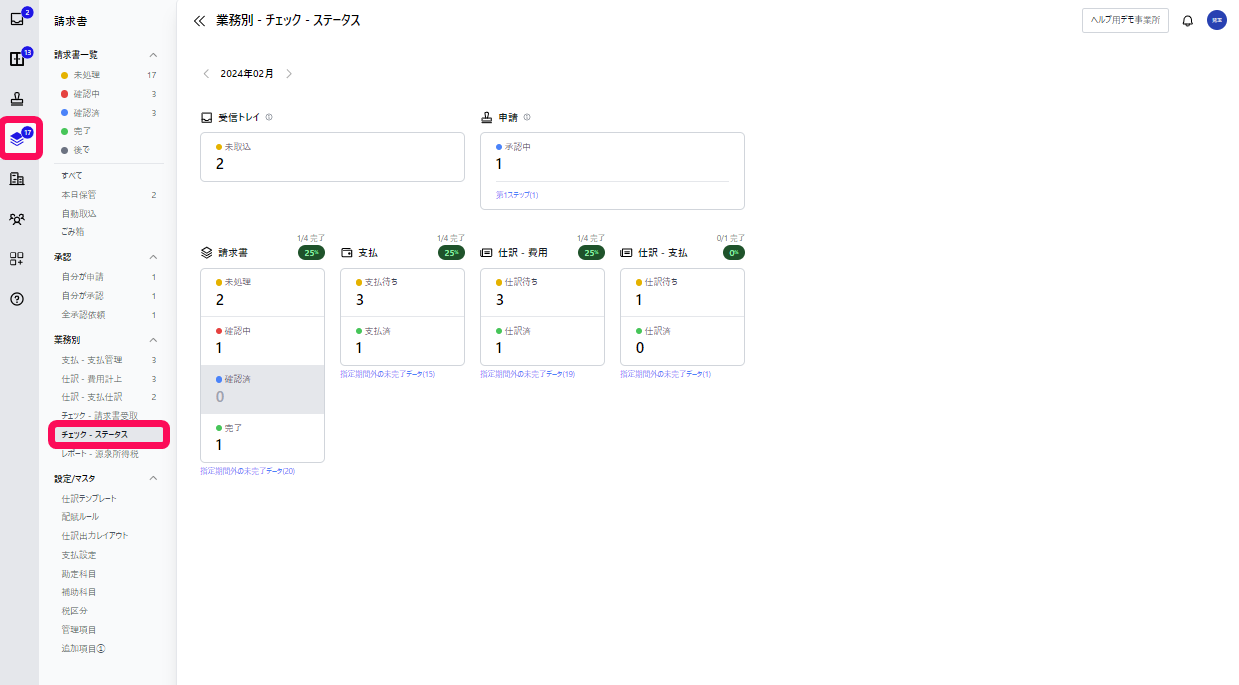Collapse the 設定/マスタ section

pos(153,478)
